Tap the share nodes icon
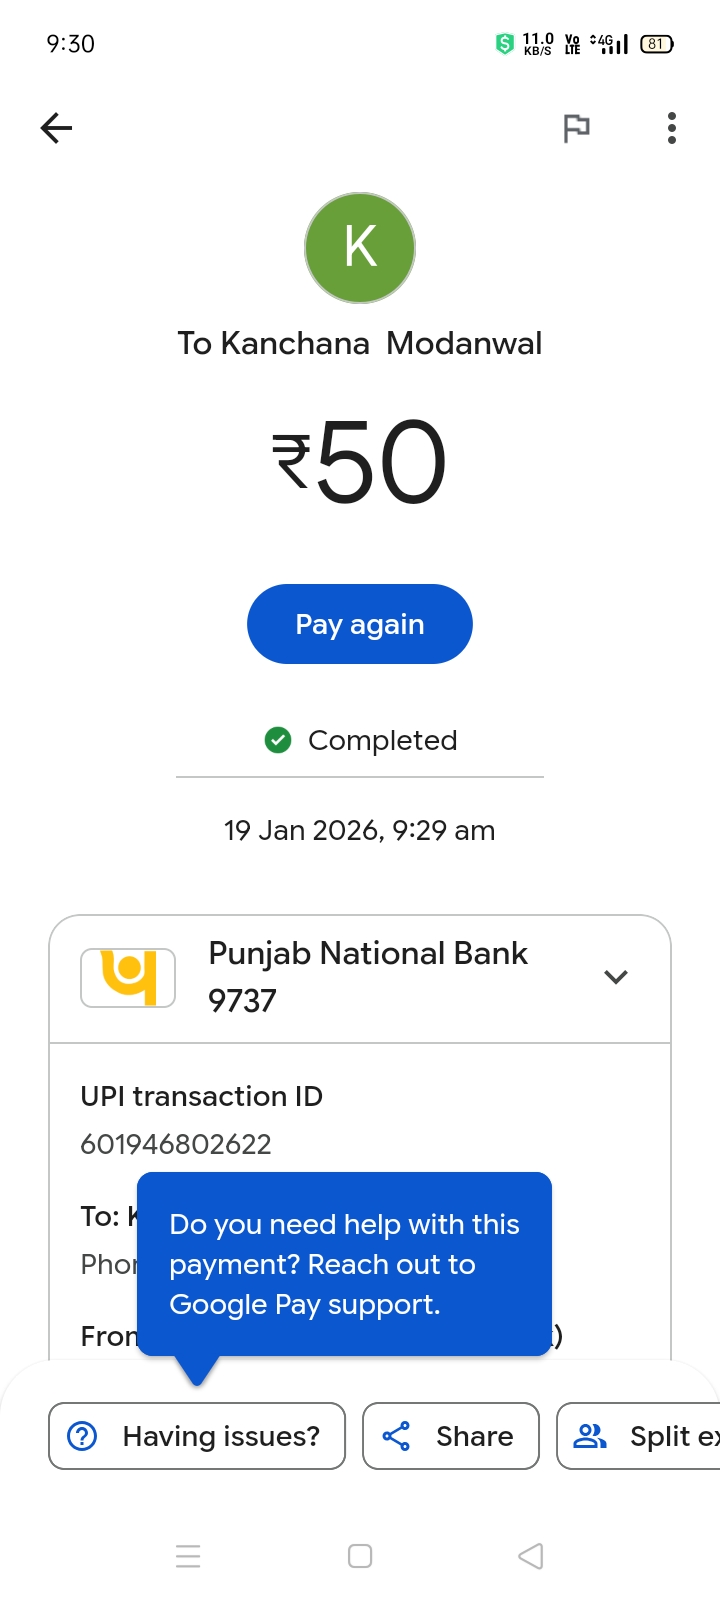720x1600 pixels. [397, 1436]
